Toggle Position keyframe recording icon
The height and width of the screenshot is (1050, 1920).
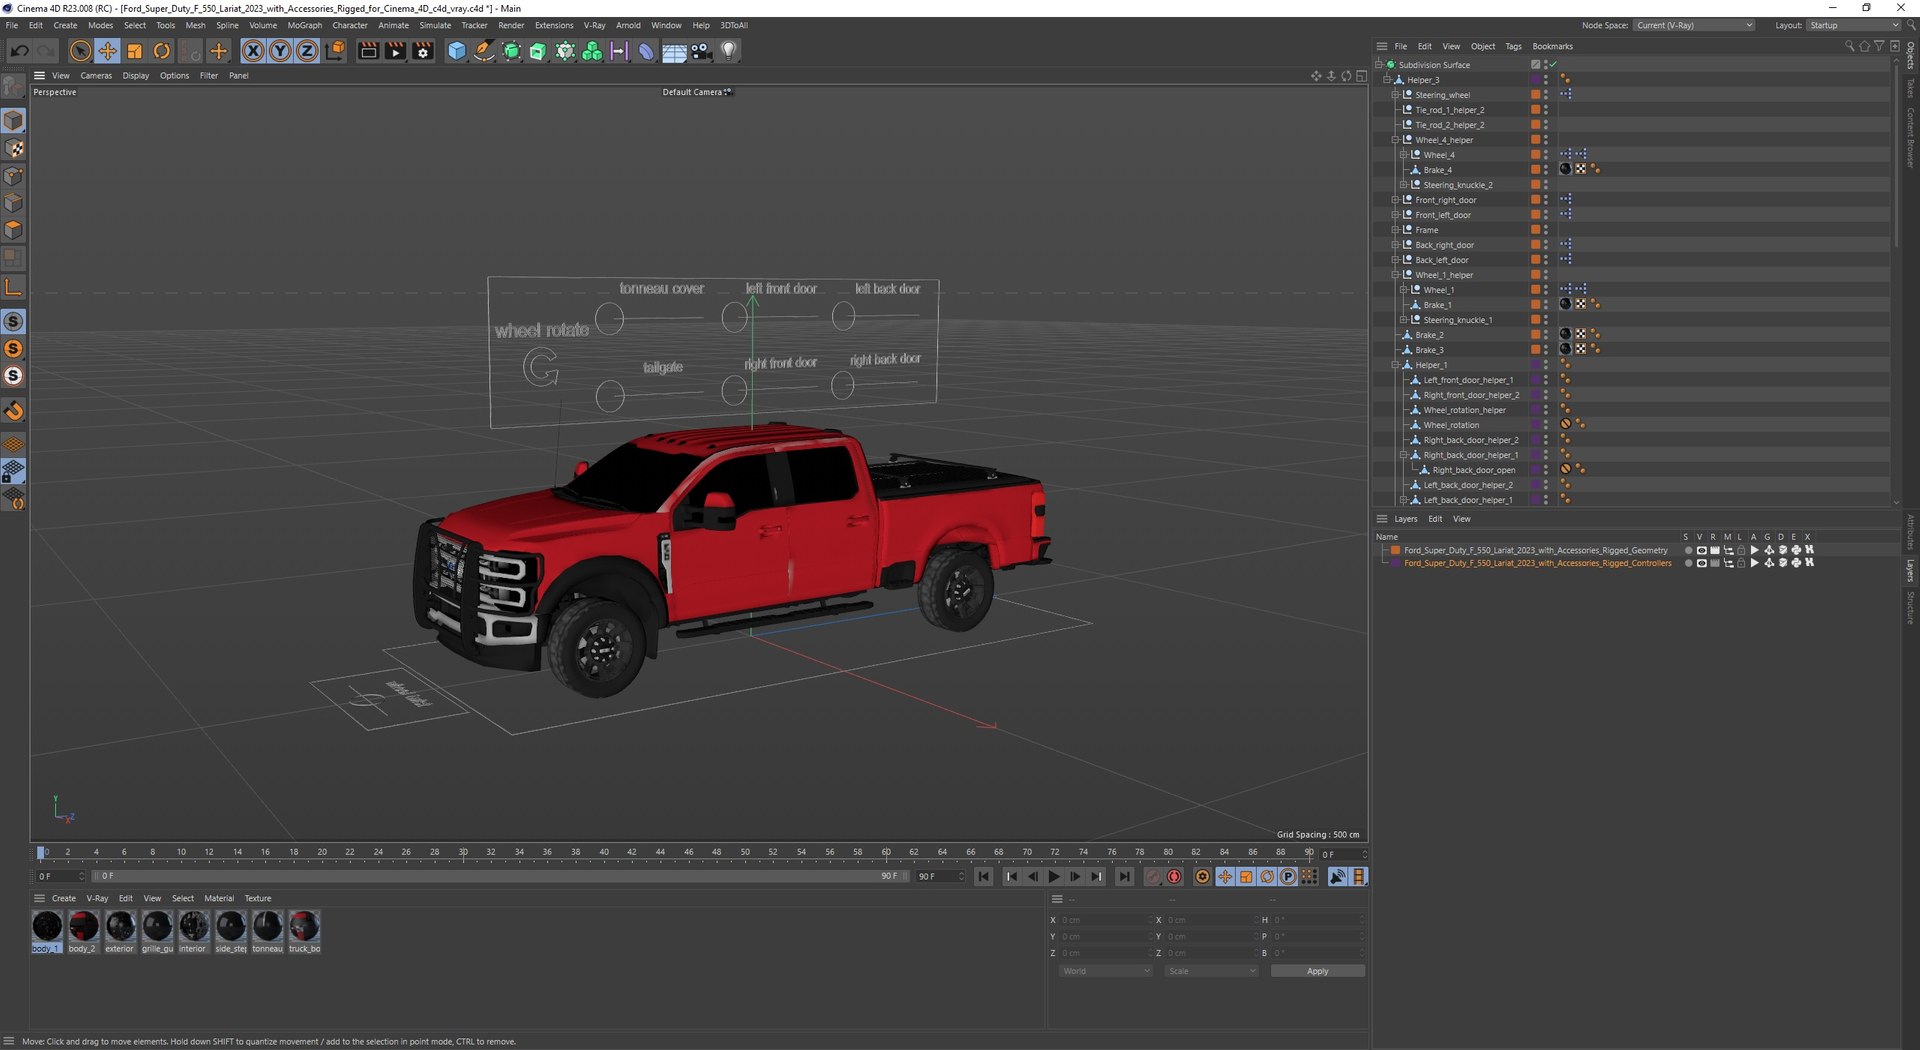[x=1225, y=877]
